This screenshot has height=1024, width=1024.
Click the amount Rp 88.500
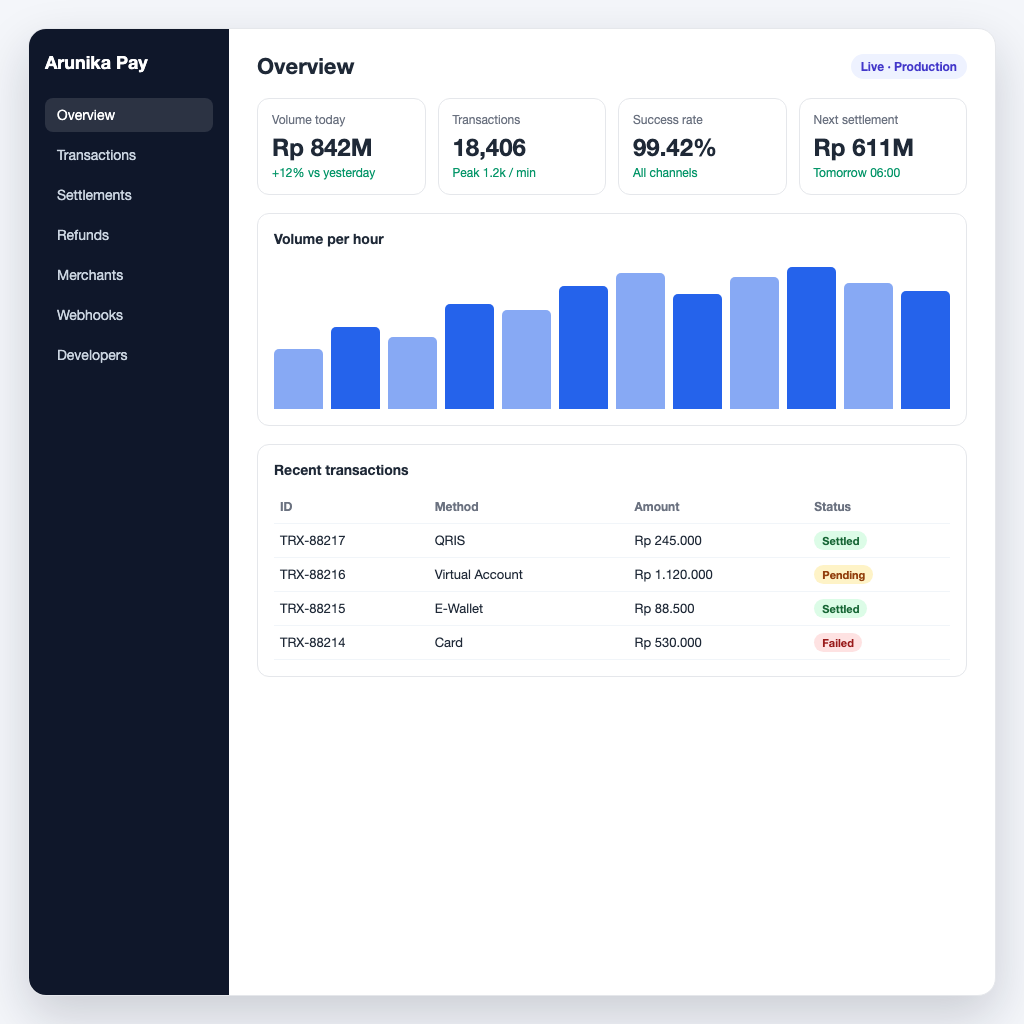(664, 609)
